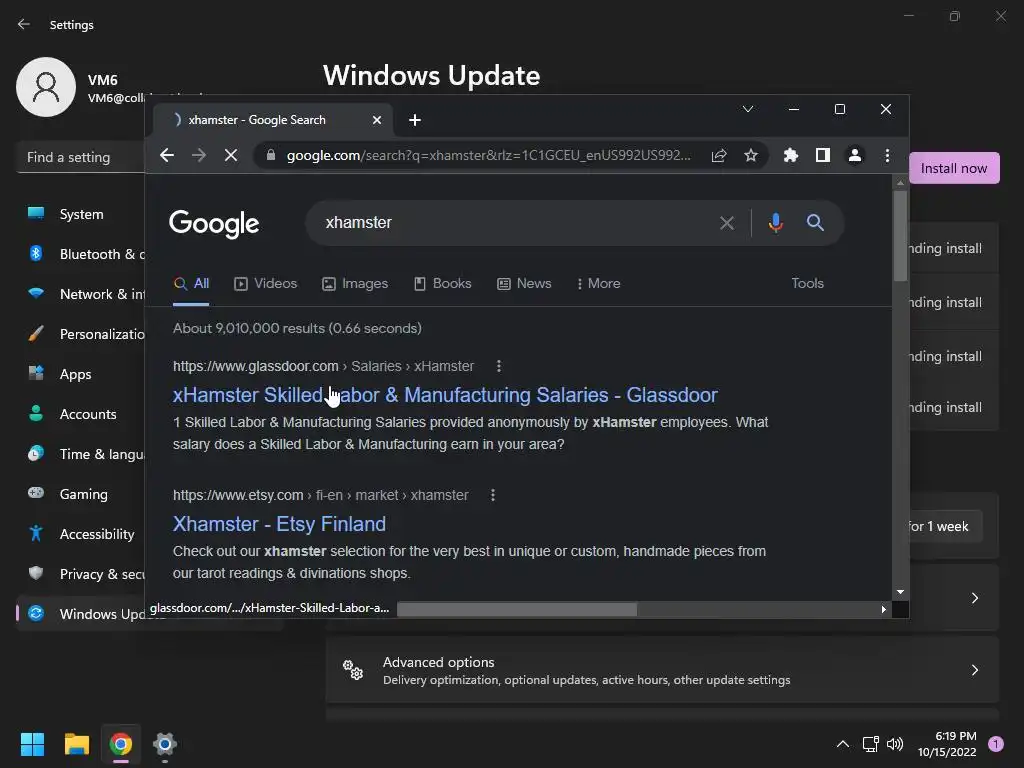Open a new Chrome tab
1024x768 pixels.
415,120
